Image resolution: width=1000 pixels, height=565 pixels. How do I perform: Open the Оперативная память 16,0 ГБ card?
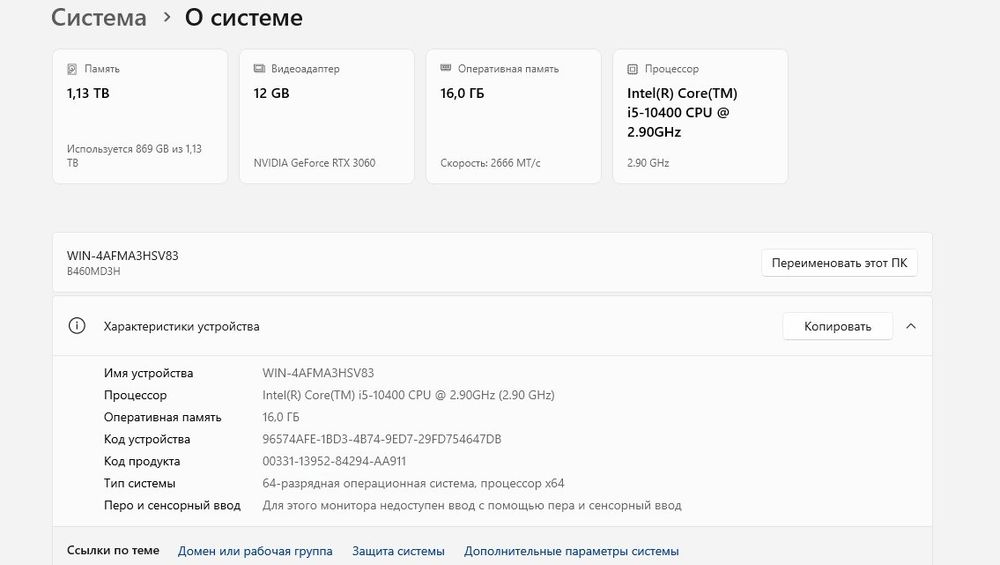tap(513, 117)
